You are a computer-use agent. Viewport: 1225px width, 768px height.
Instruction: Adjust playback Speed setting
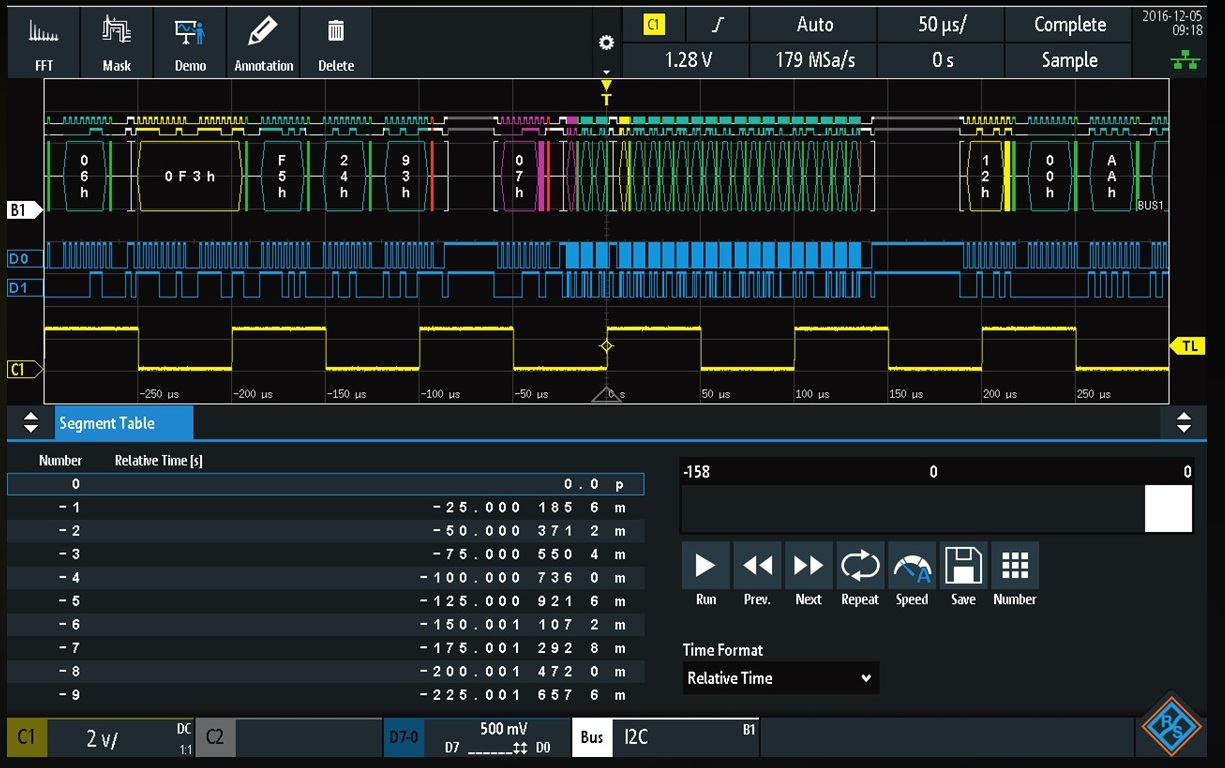(911, 575)
